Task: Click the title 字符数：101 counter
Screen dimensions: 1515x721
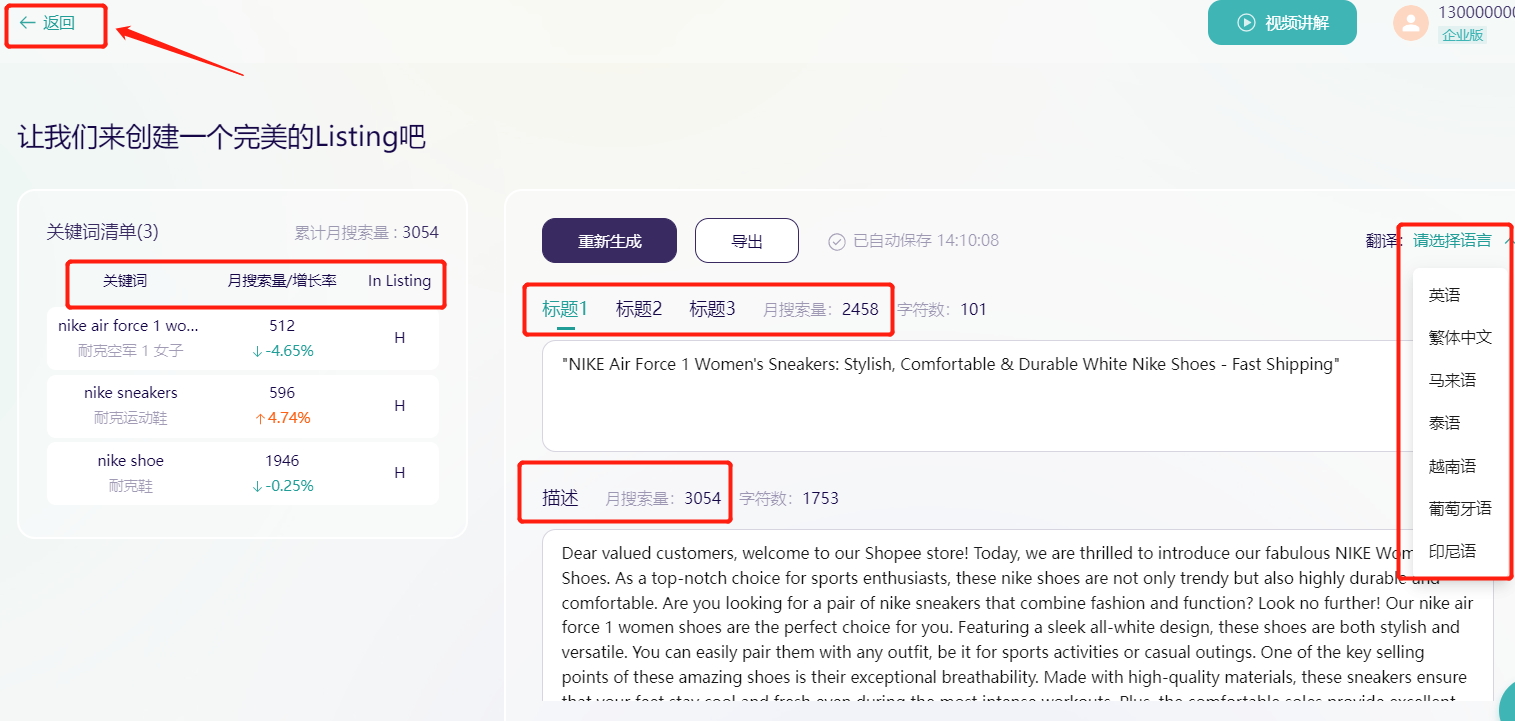Action: click(x=941, y=309)
